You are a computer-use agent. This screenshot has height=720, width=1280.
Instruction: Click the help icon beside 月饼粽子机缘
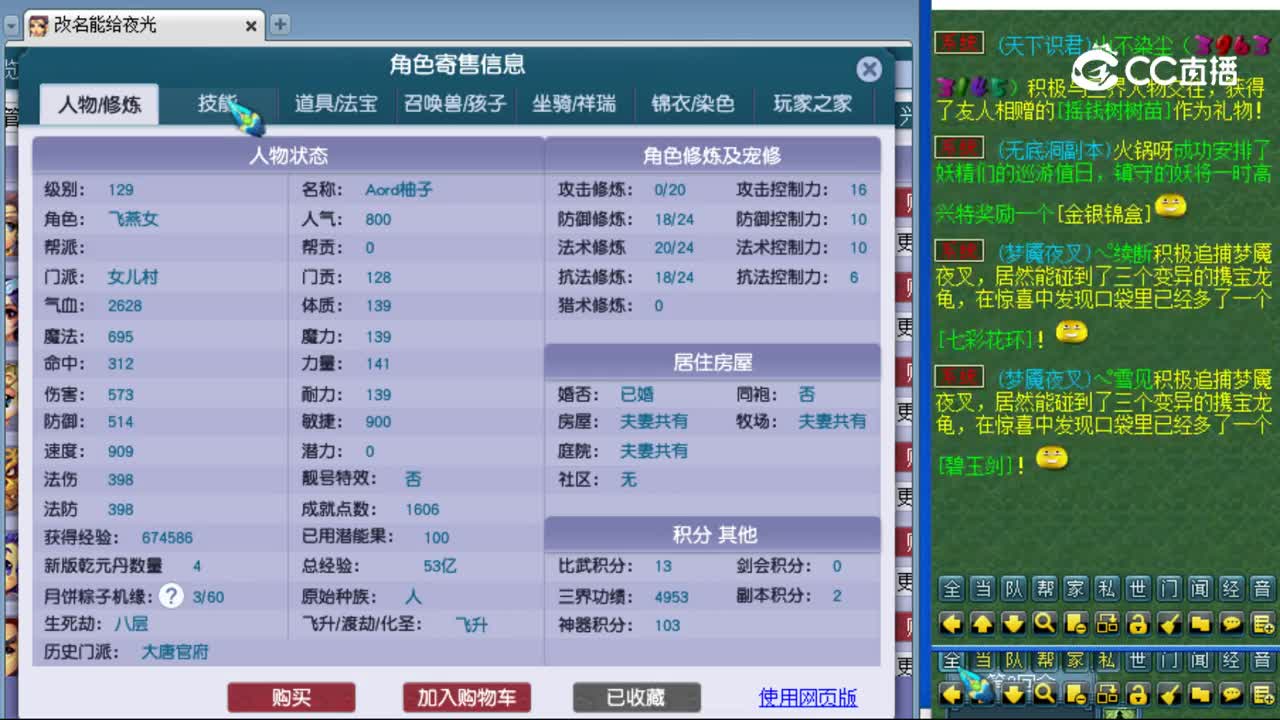(x=172, y=596)
